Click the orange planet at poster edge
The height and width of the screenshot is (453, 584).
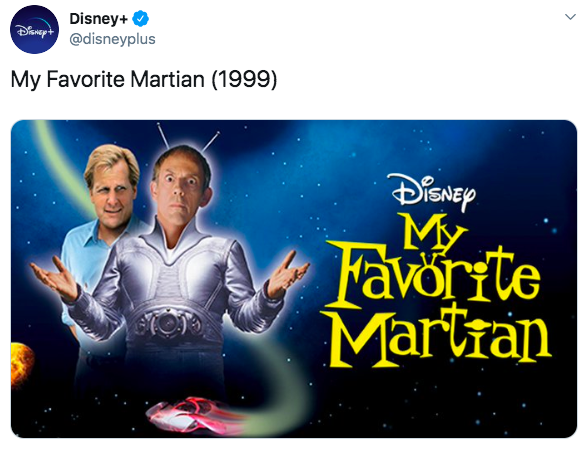22,366
